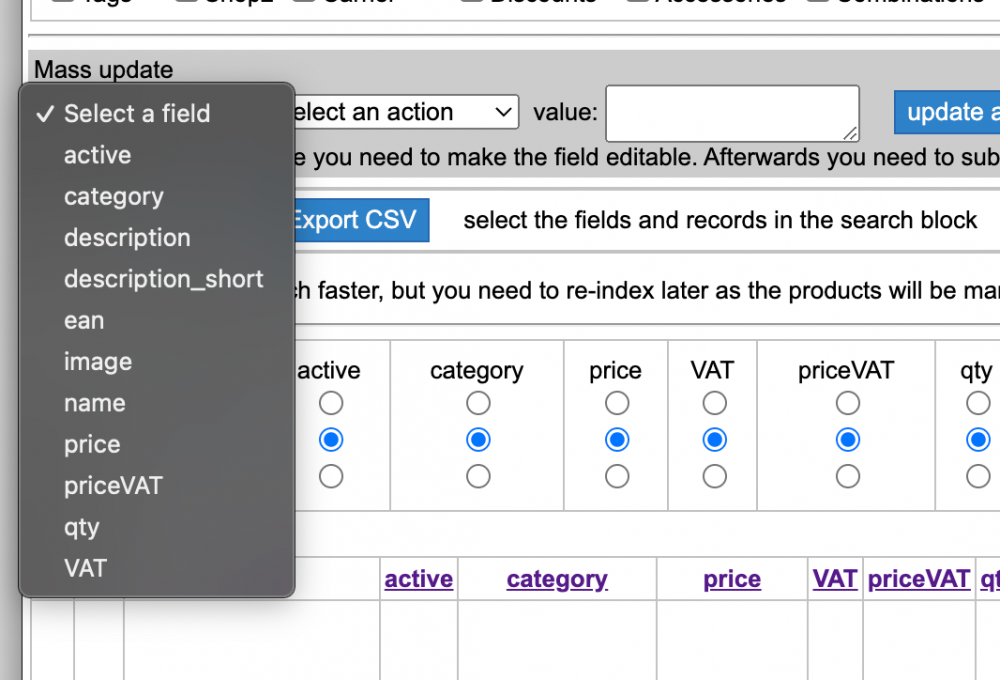
Task: Choose 'active' in the field dropdown list
Action: pyautogui.click(x=97, y=155)
